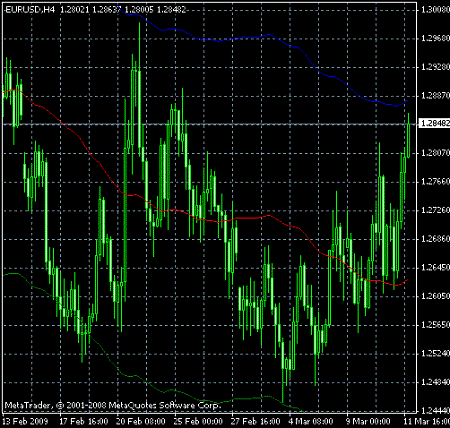Click the EURUSD,H4 chart title label

click(30, 10)
